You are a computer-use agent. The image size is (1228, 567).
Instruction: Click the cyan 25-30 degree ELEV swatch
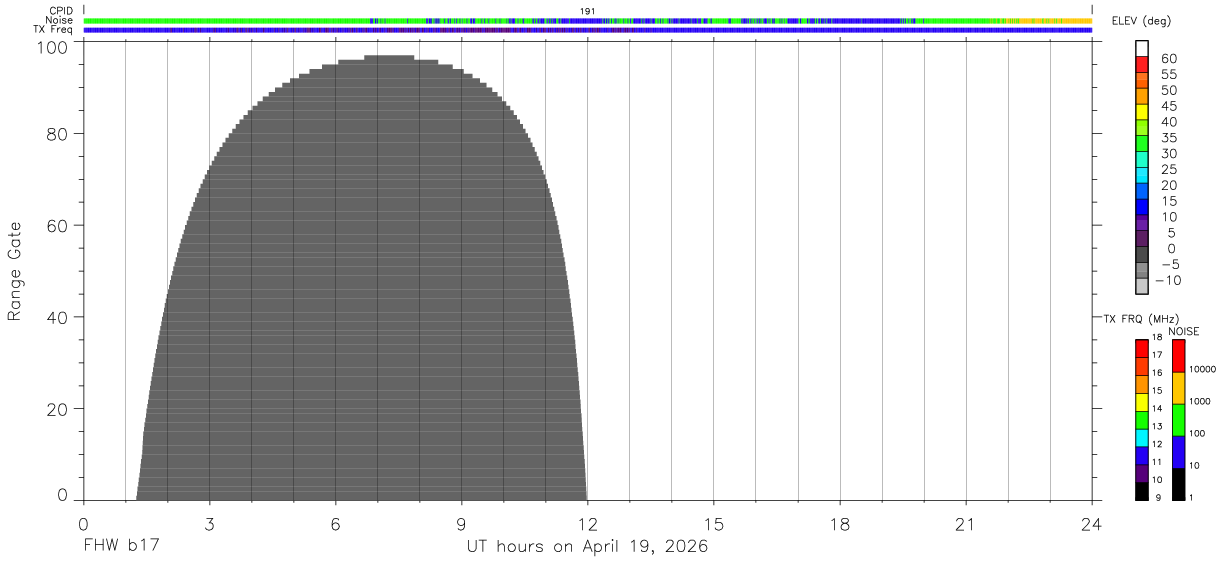pos(1142,160)
